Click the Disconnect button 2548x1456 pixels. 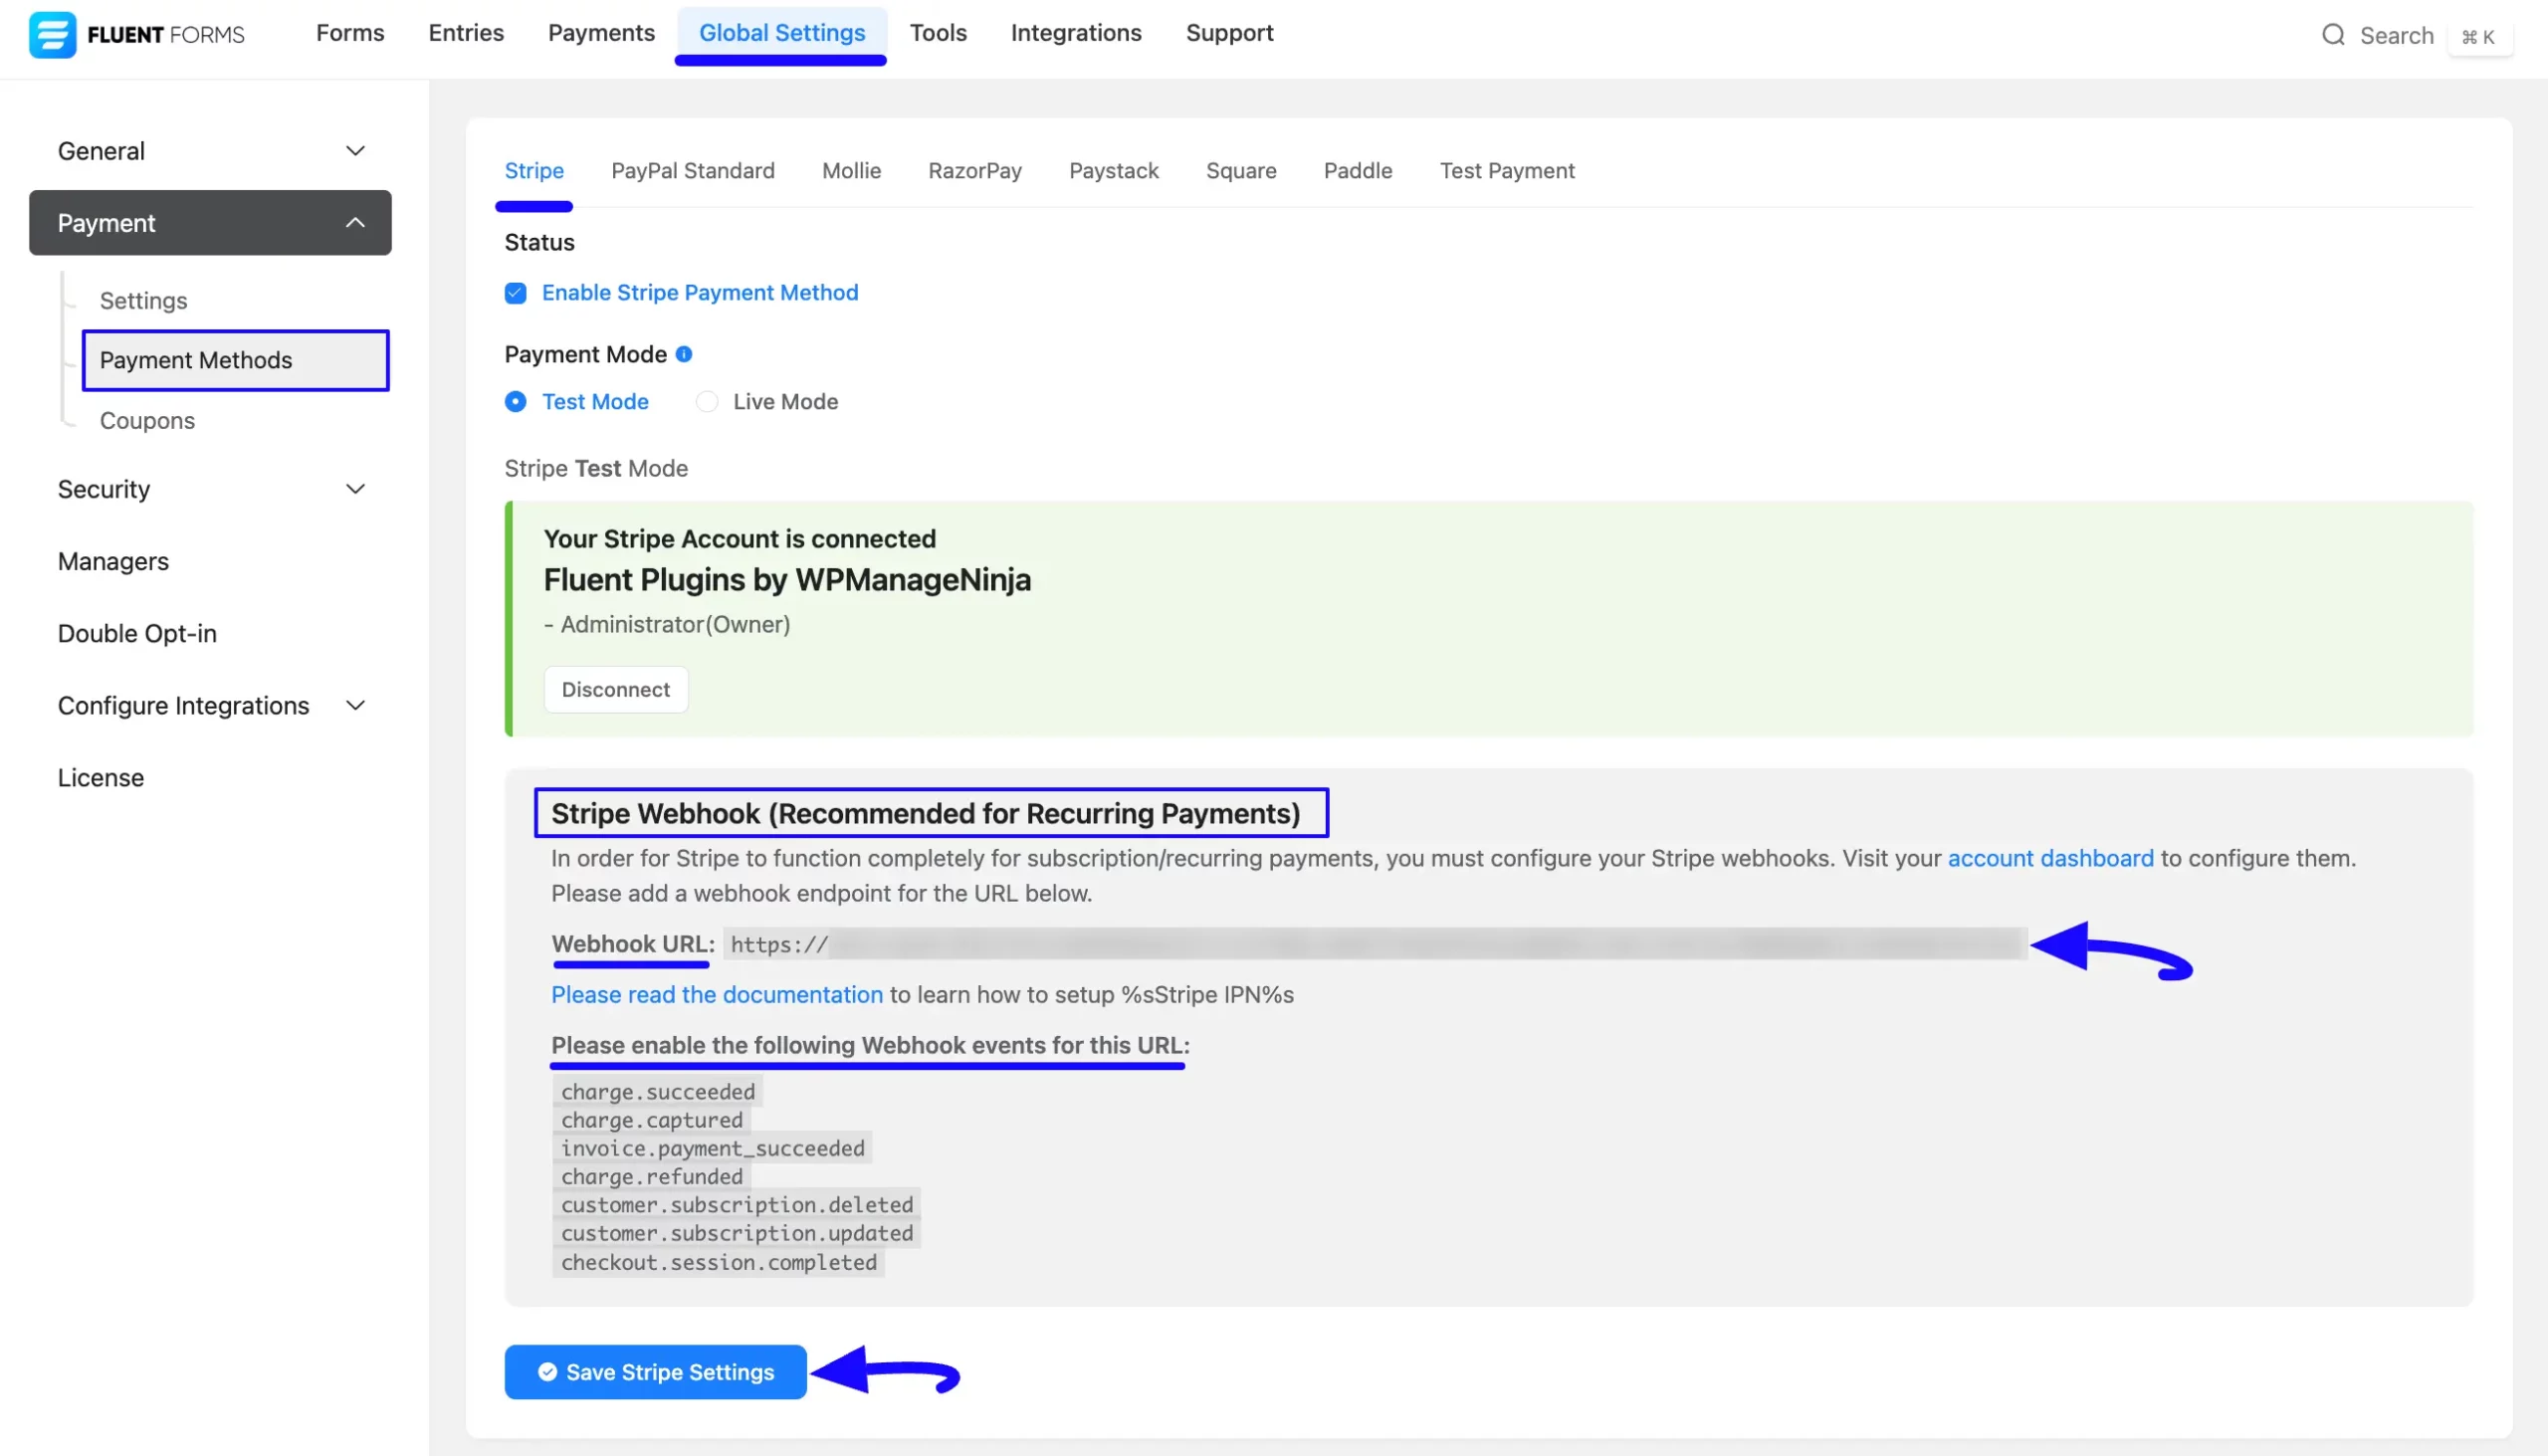coord(616,690)
